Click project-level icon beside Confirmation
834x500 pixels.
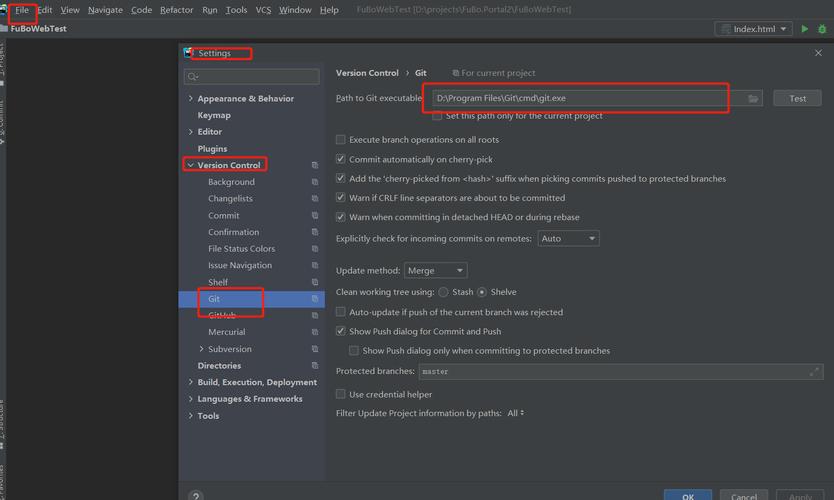coord(315,232)
